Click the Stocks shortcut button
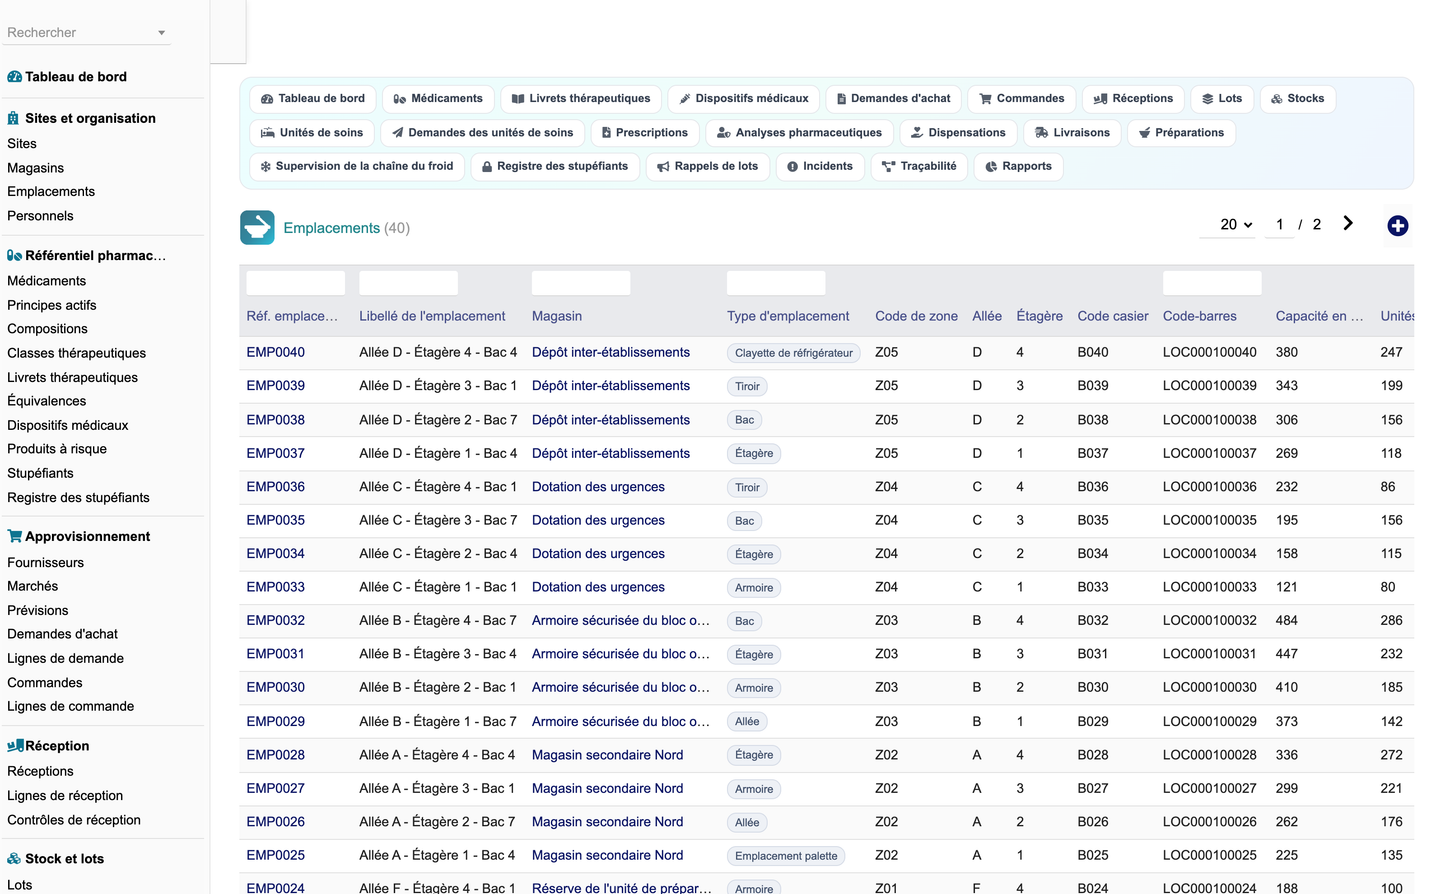This screenshot has height=894, width=1445. pyautogui.click(x=1297, y=99)
